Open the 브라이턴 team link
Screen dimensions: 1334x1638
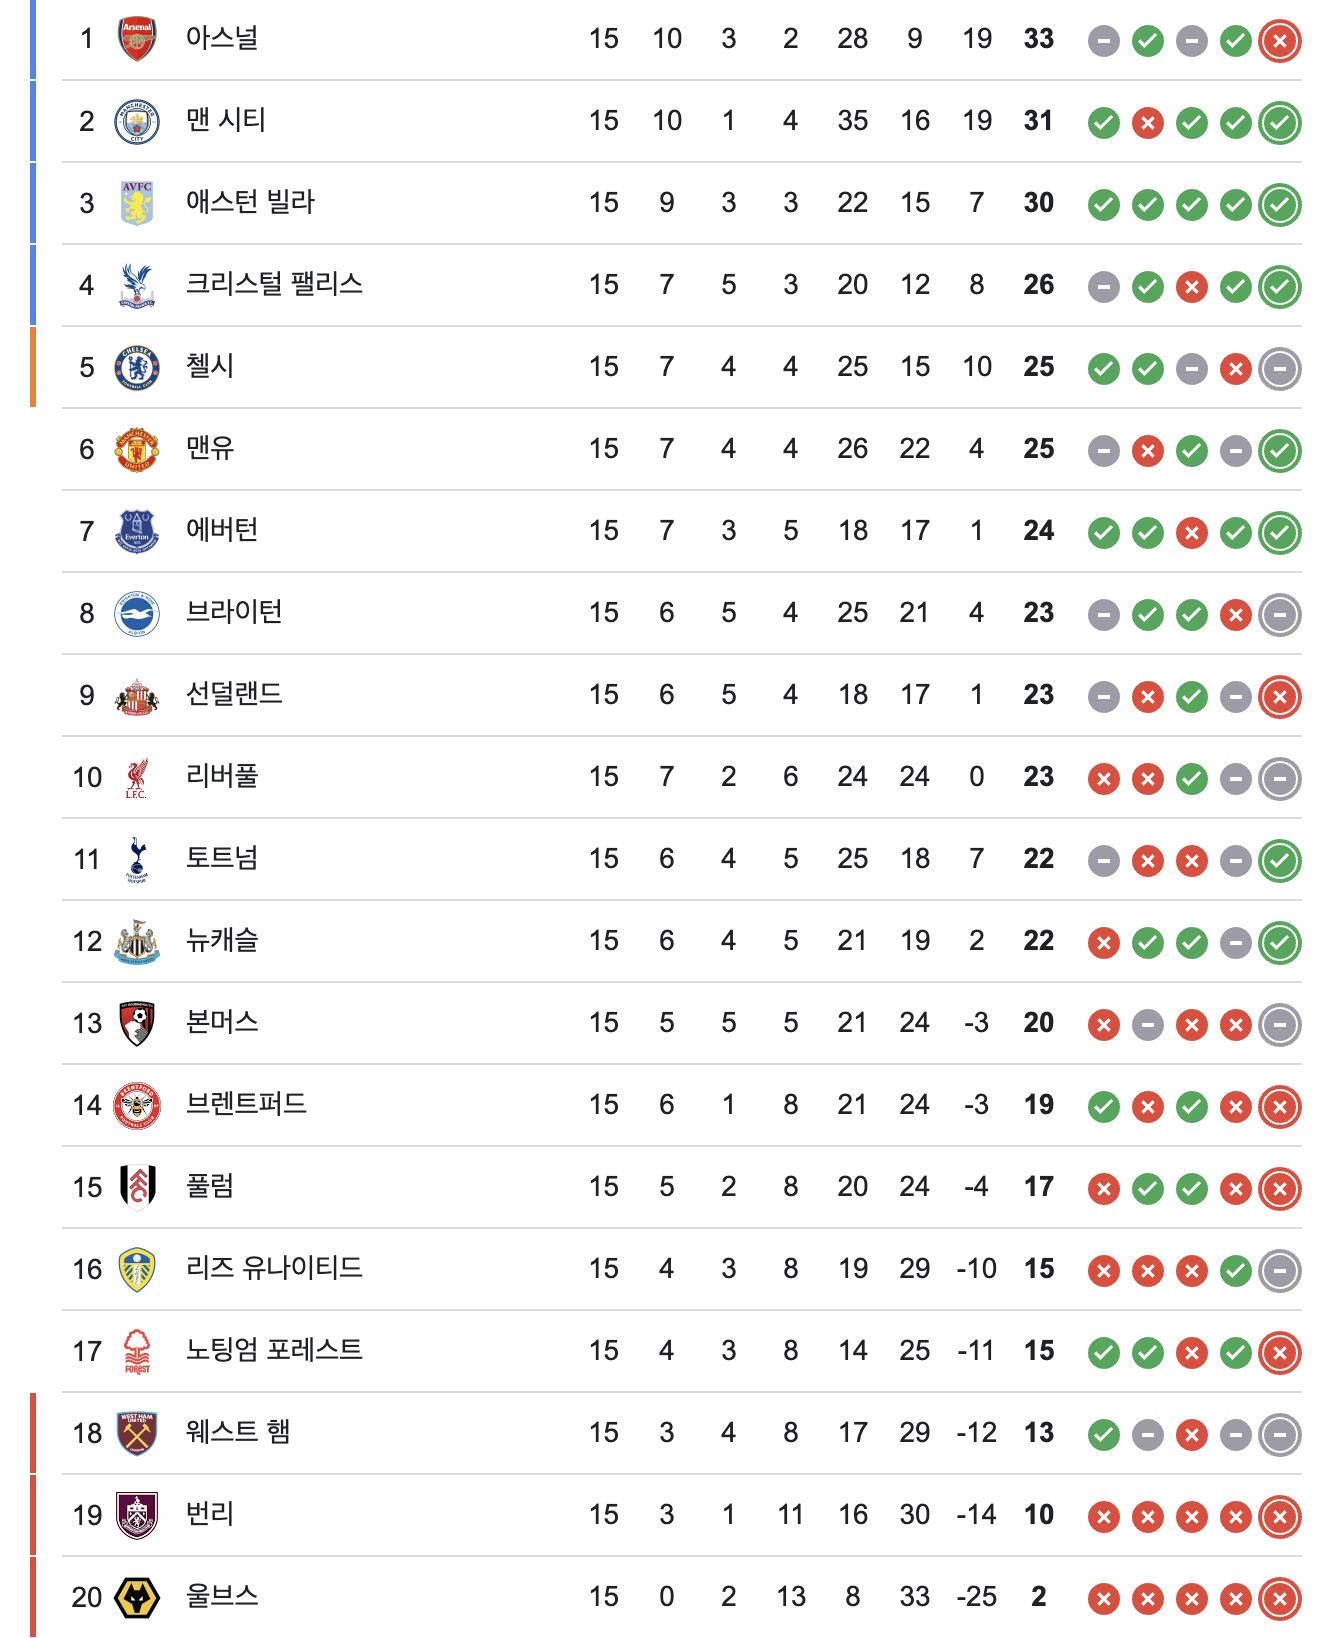234,612
